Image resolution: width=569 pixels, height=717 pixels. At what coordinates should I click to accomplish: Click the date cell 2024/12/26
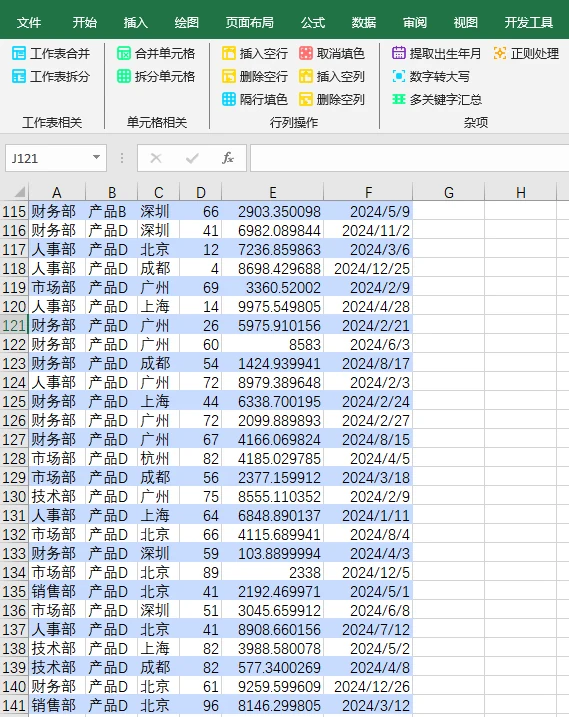click(x=368, y=686)
